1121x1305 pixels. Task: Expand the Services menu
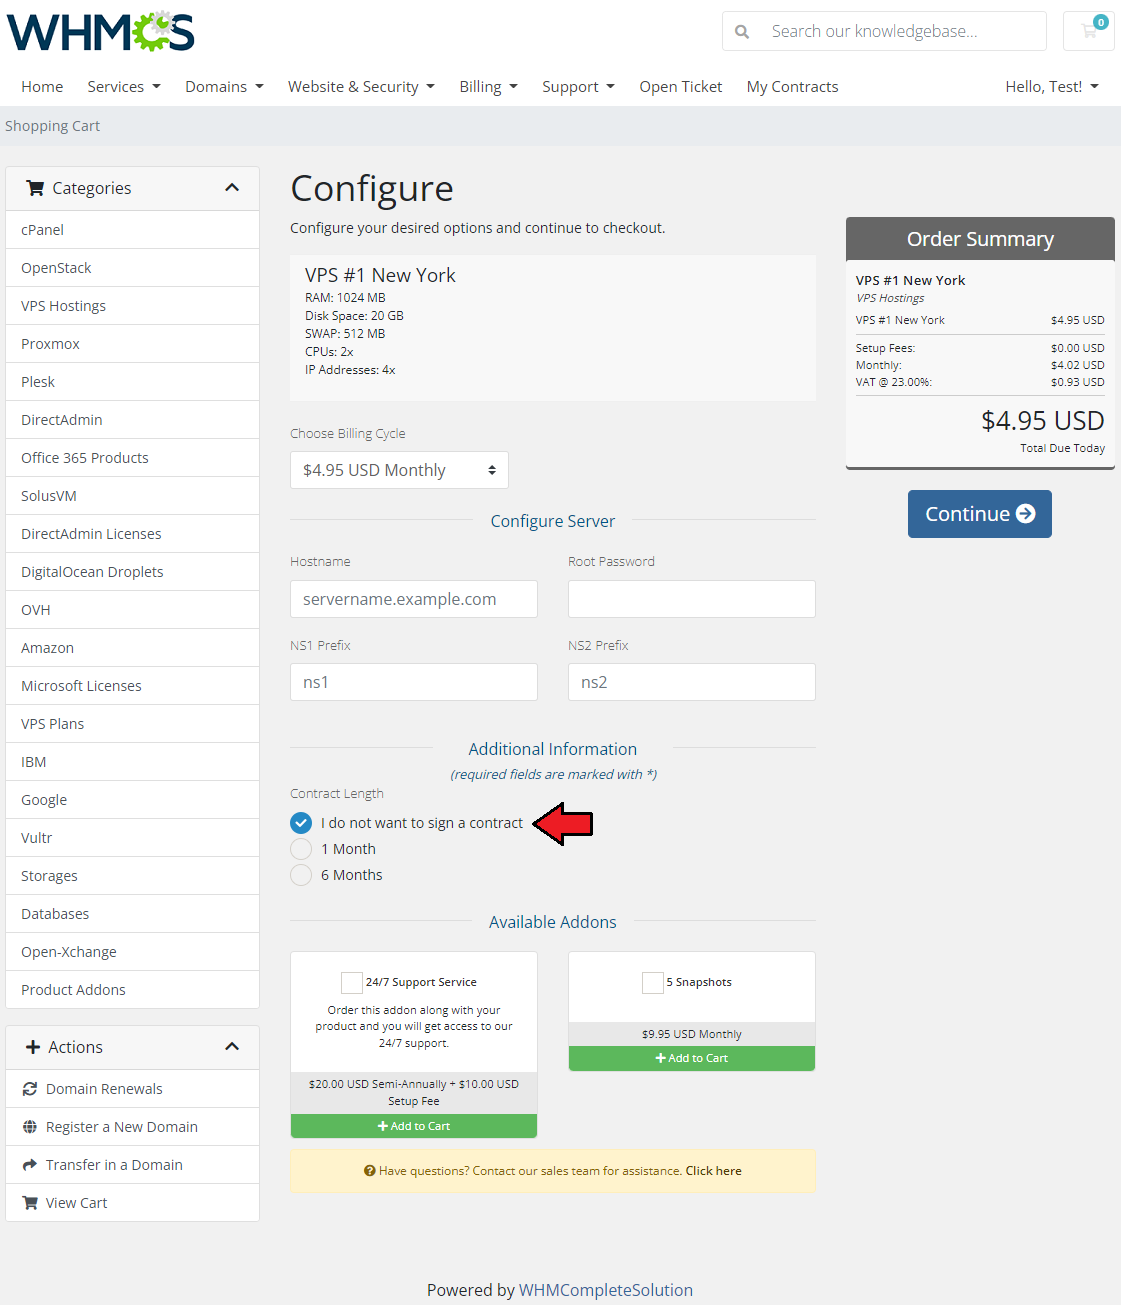tap(124, 87)
